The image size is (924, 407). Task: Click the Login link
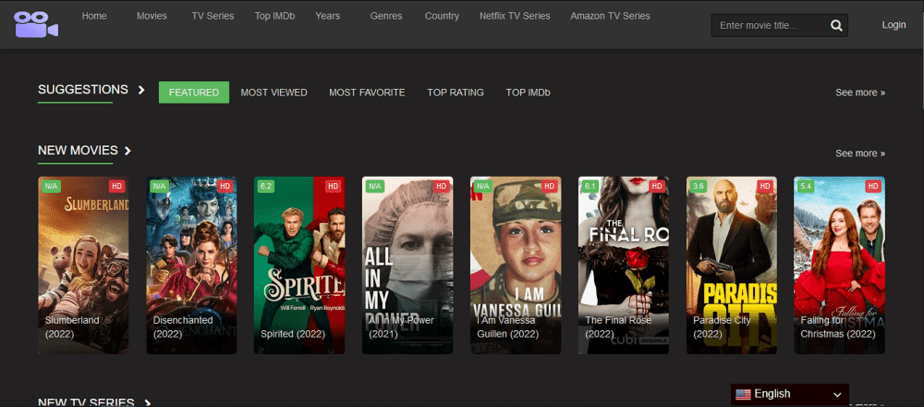[894, 25]
